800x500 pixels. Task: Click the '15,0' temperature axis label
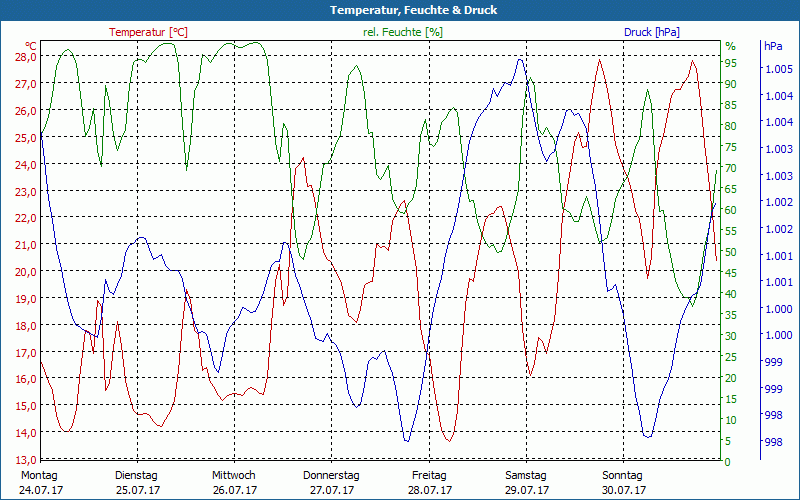[26, 406]
